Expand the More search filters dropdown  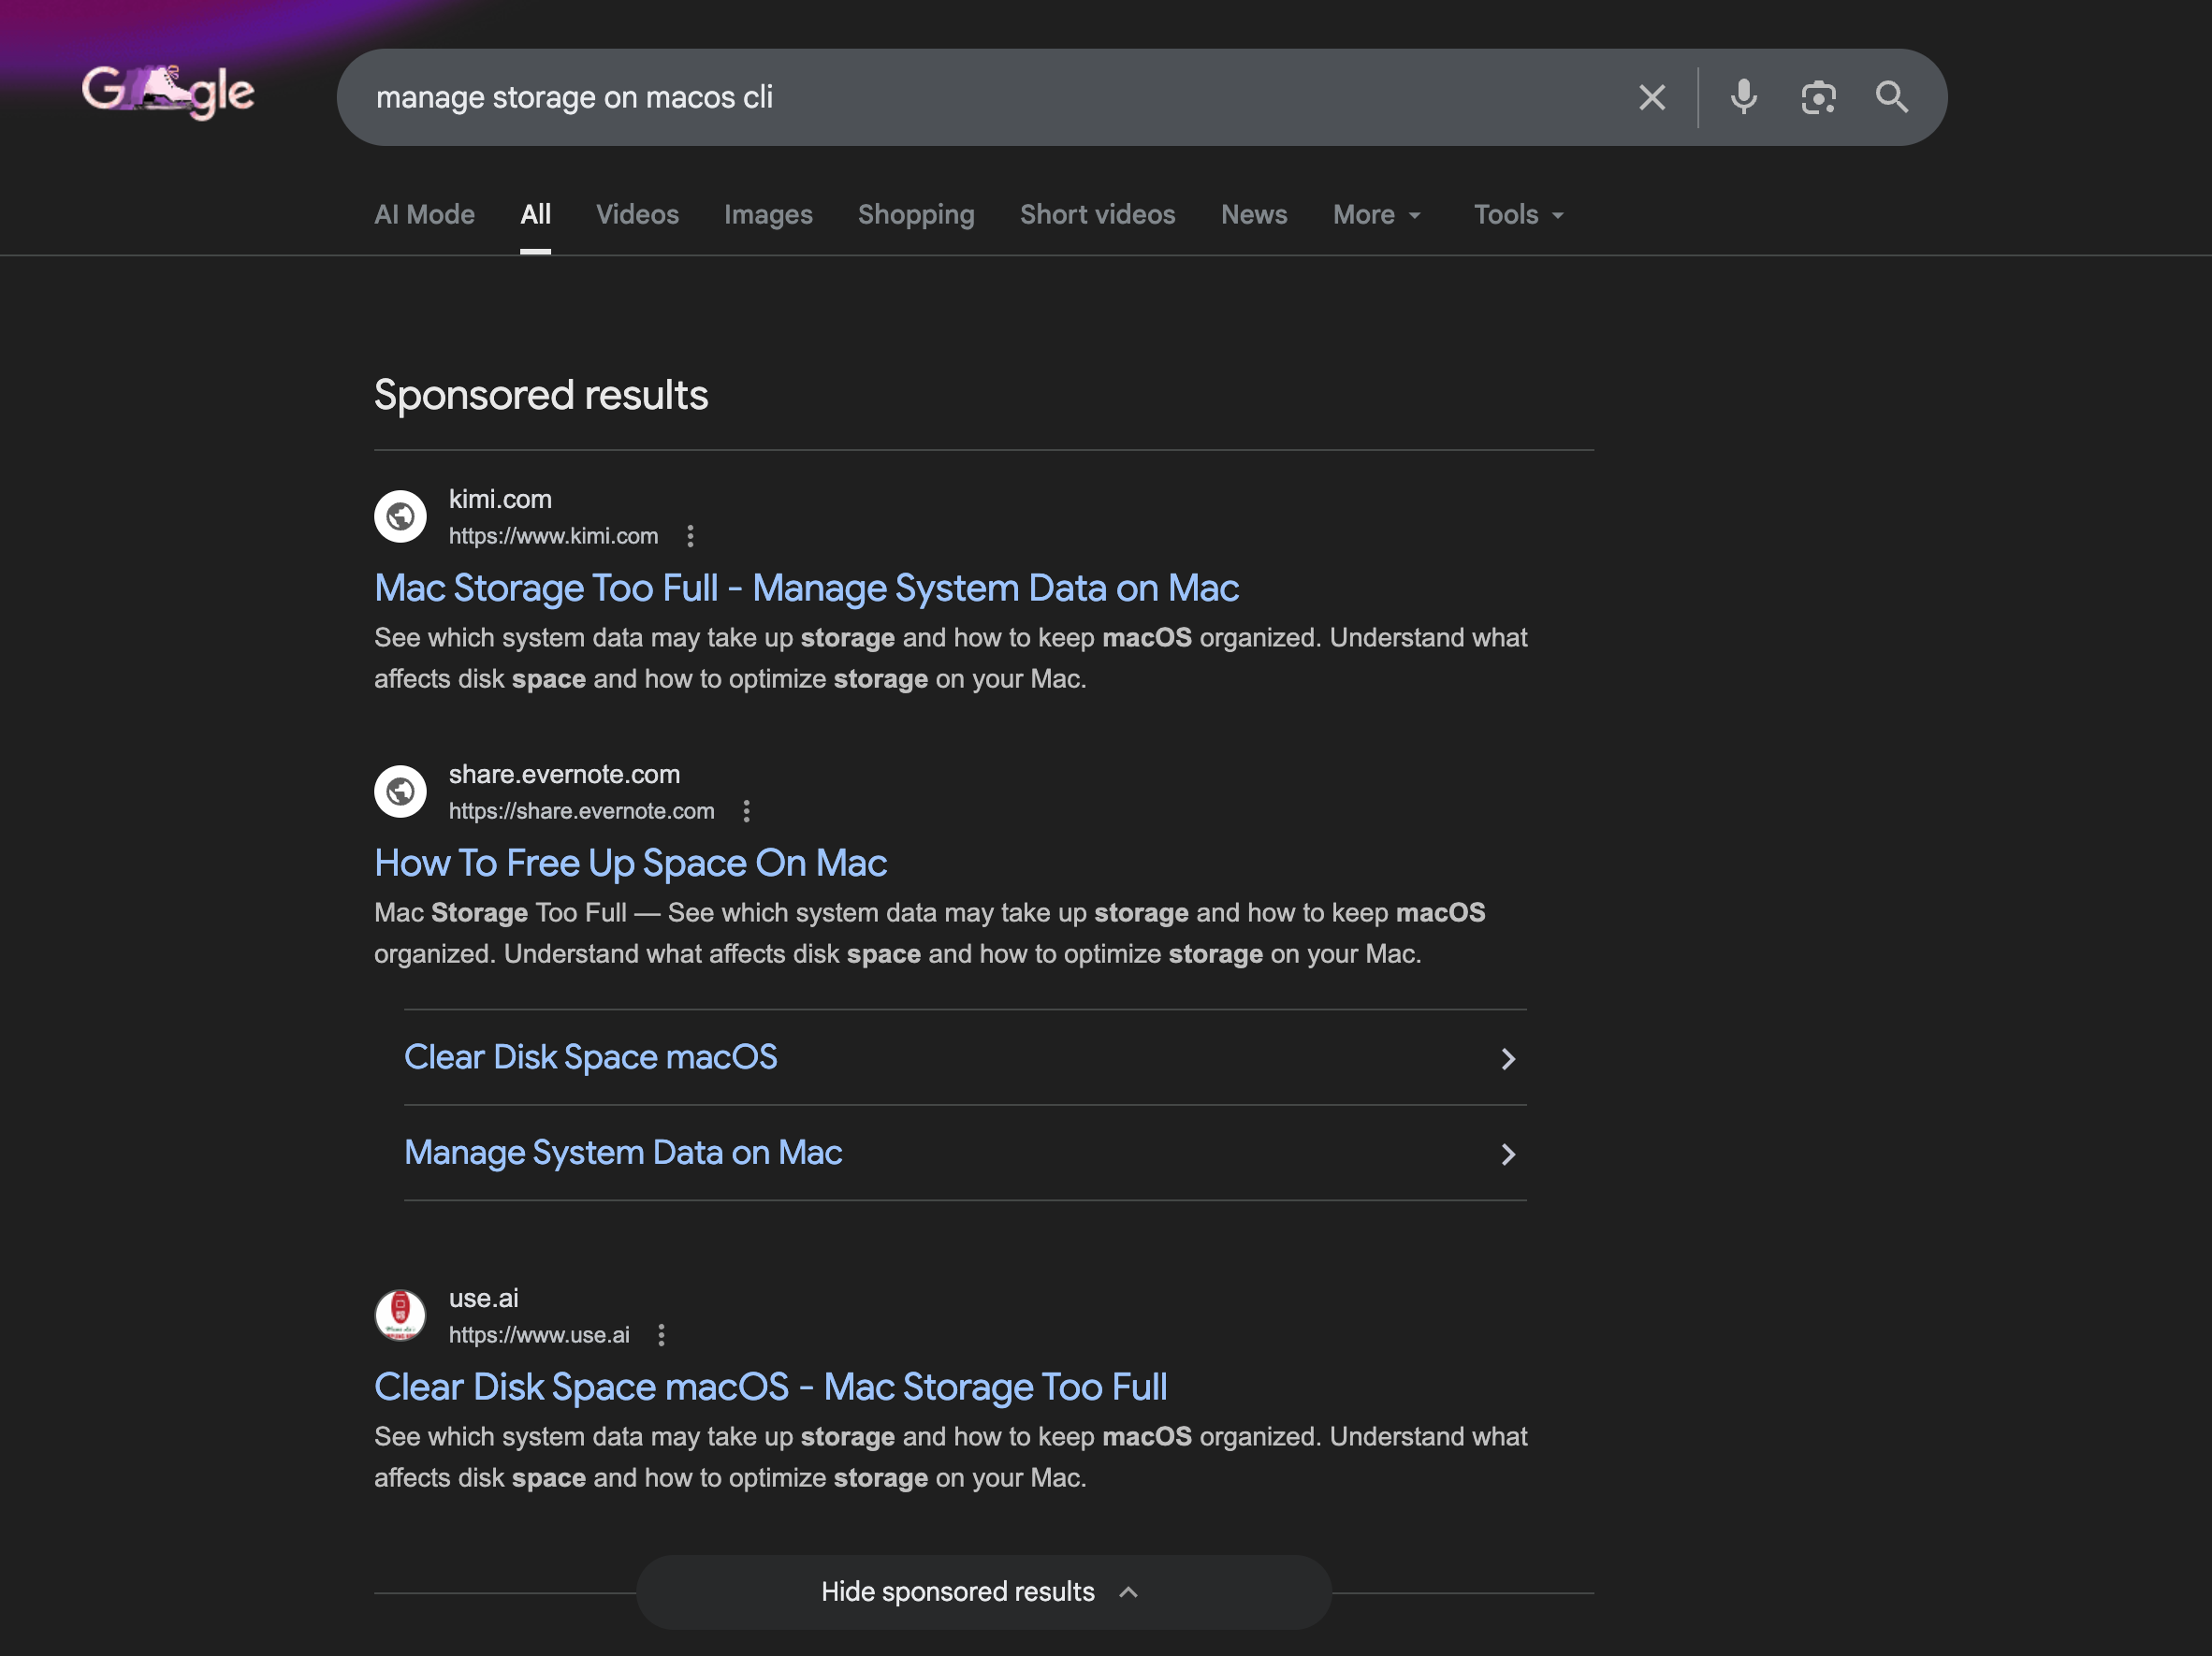point(1376,215)
